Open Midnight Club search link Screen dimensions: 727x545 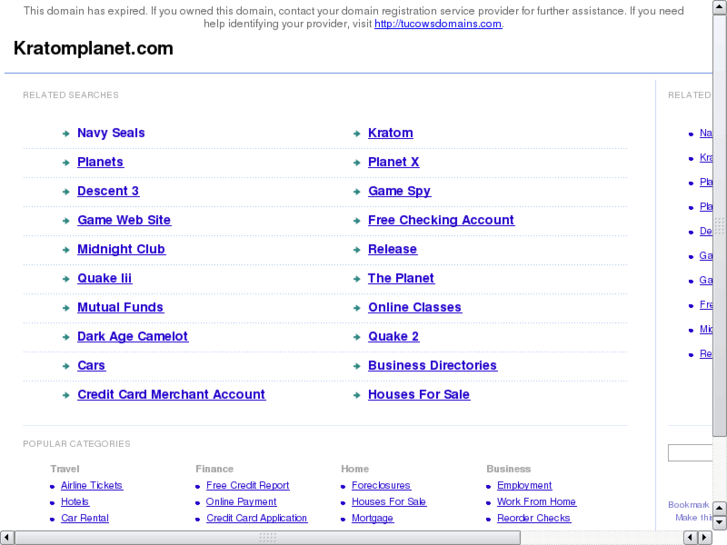(121, 250)
